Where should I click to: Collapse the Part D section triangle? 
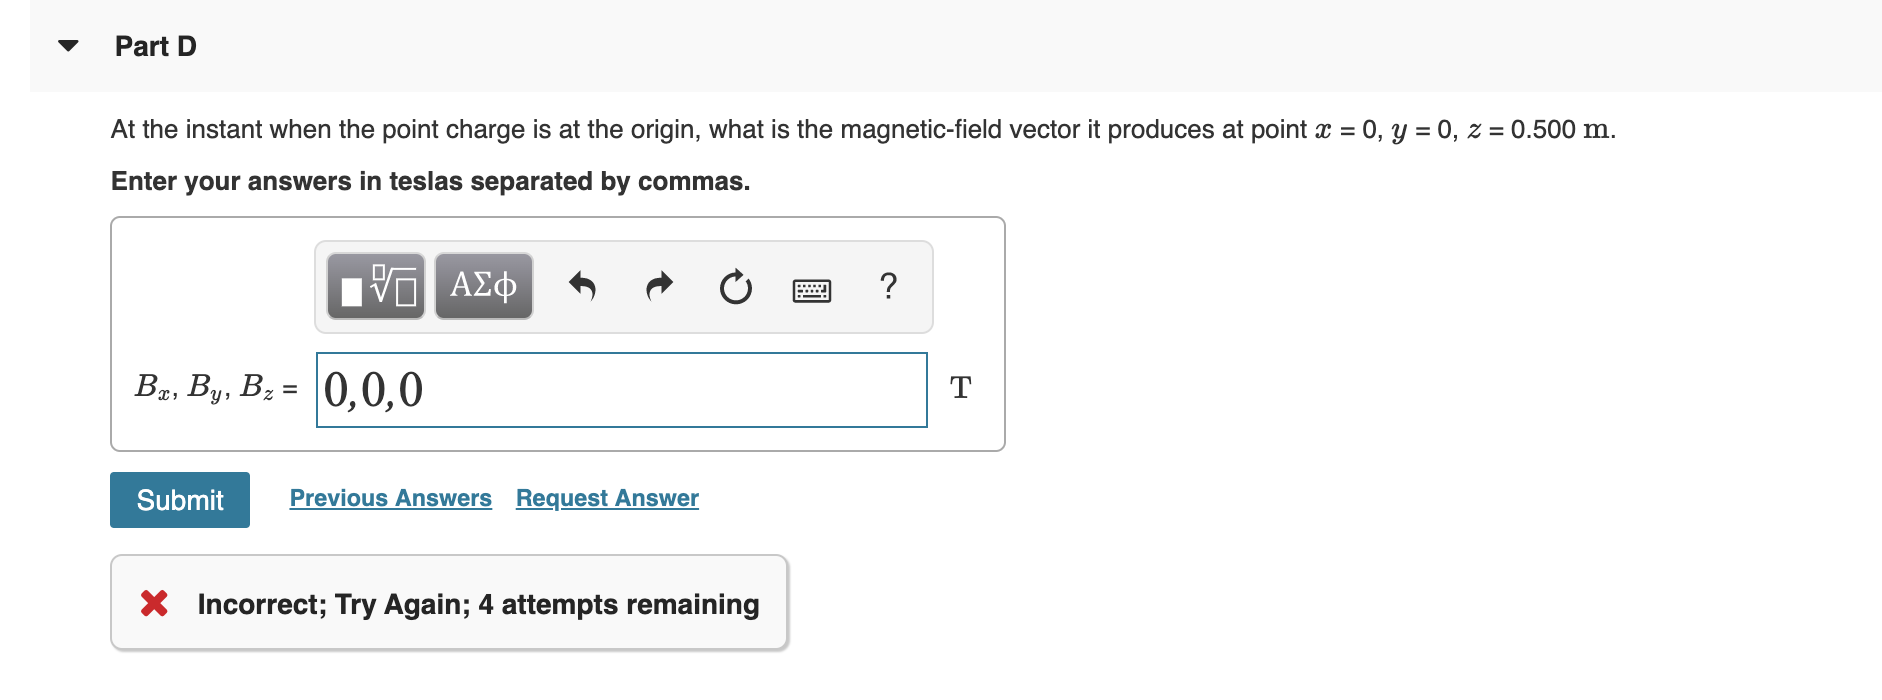coord(68,46)
